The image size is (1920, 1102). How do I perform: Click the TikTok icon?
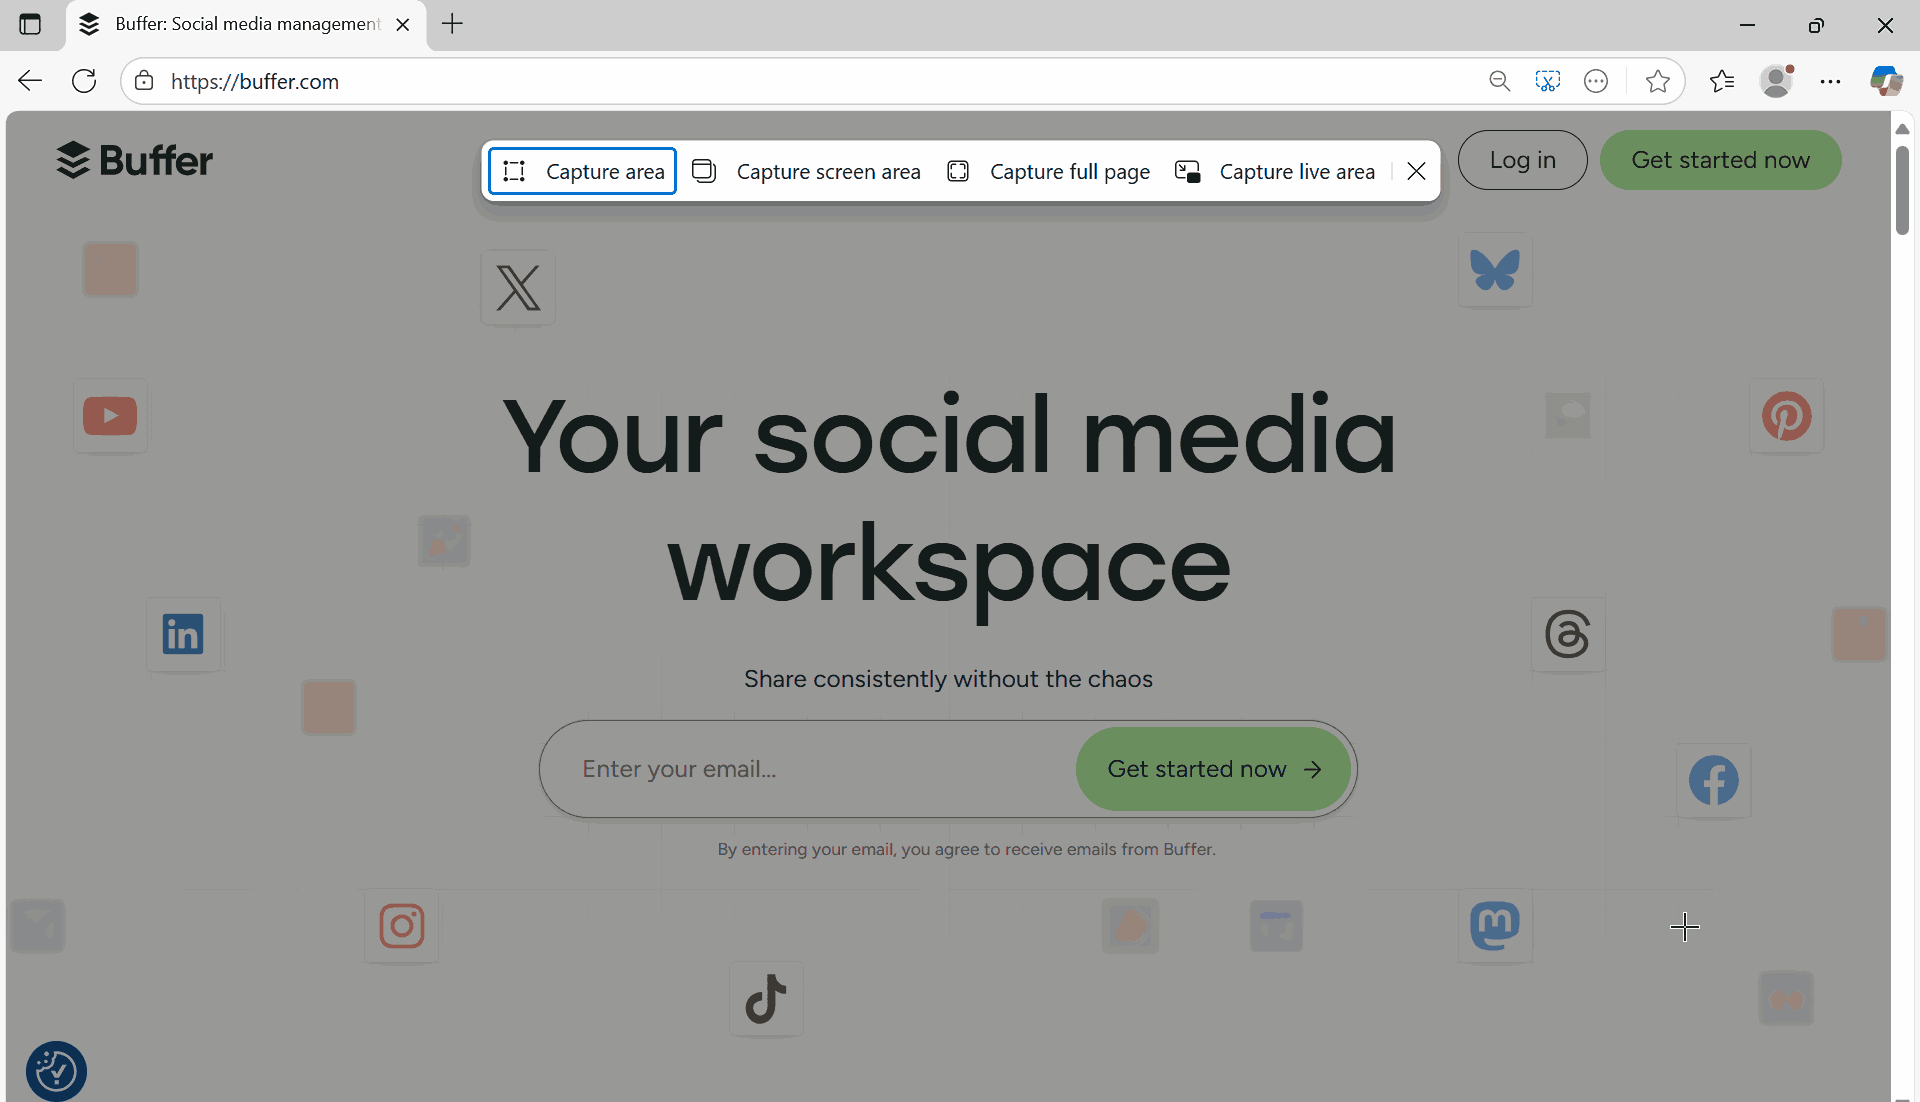click(765, 998)
